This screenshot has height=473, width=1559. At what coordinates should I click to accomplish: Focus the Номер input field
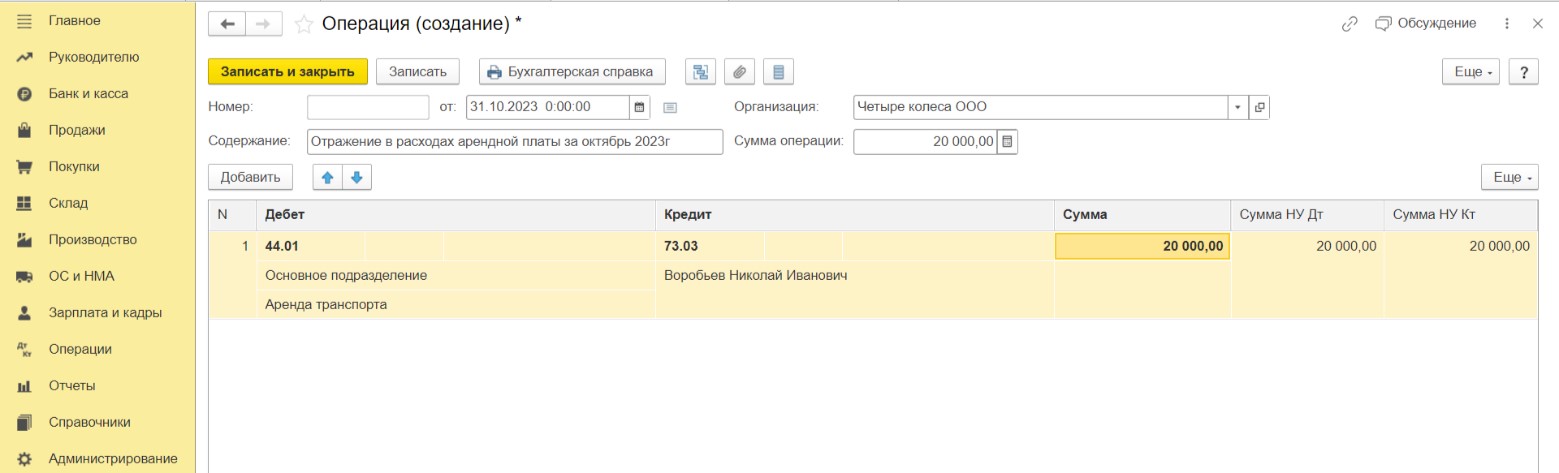368,107
